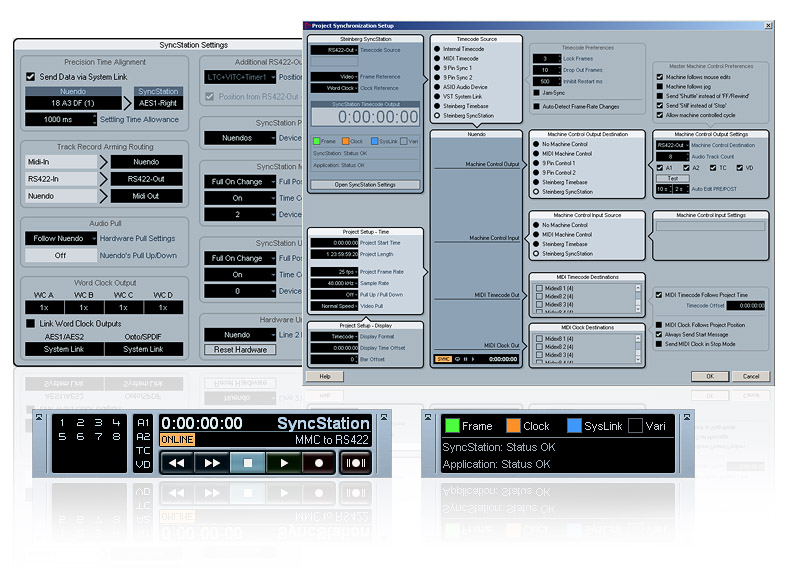Screen dimensions: 790x568
Task: Click the record transport button
Action: point(318,463)
